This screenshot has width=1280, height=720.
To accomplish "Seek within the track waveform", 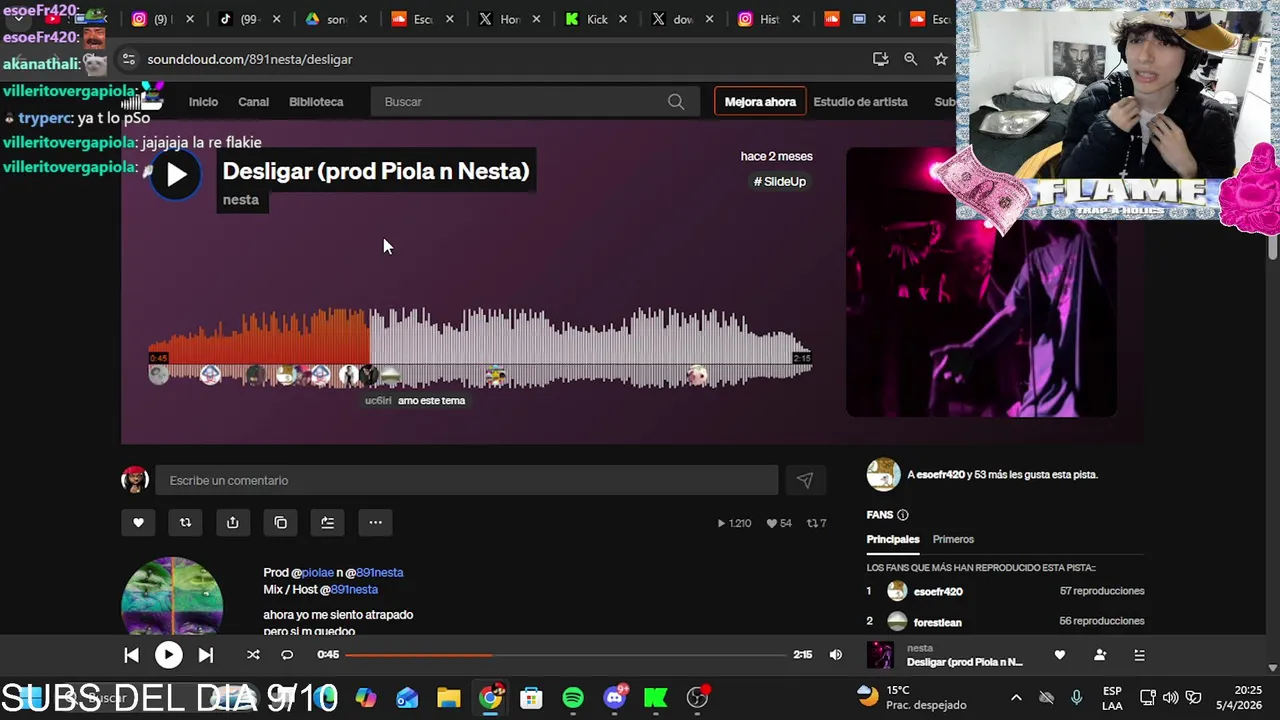I will (x=480, y=345).
